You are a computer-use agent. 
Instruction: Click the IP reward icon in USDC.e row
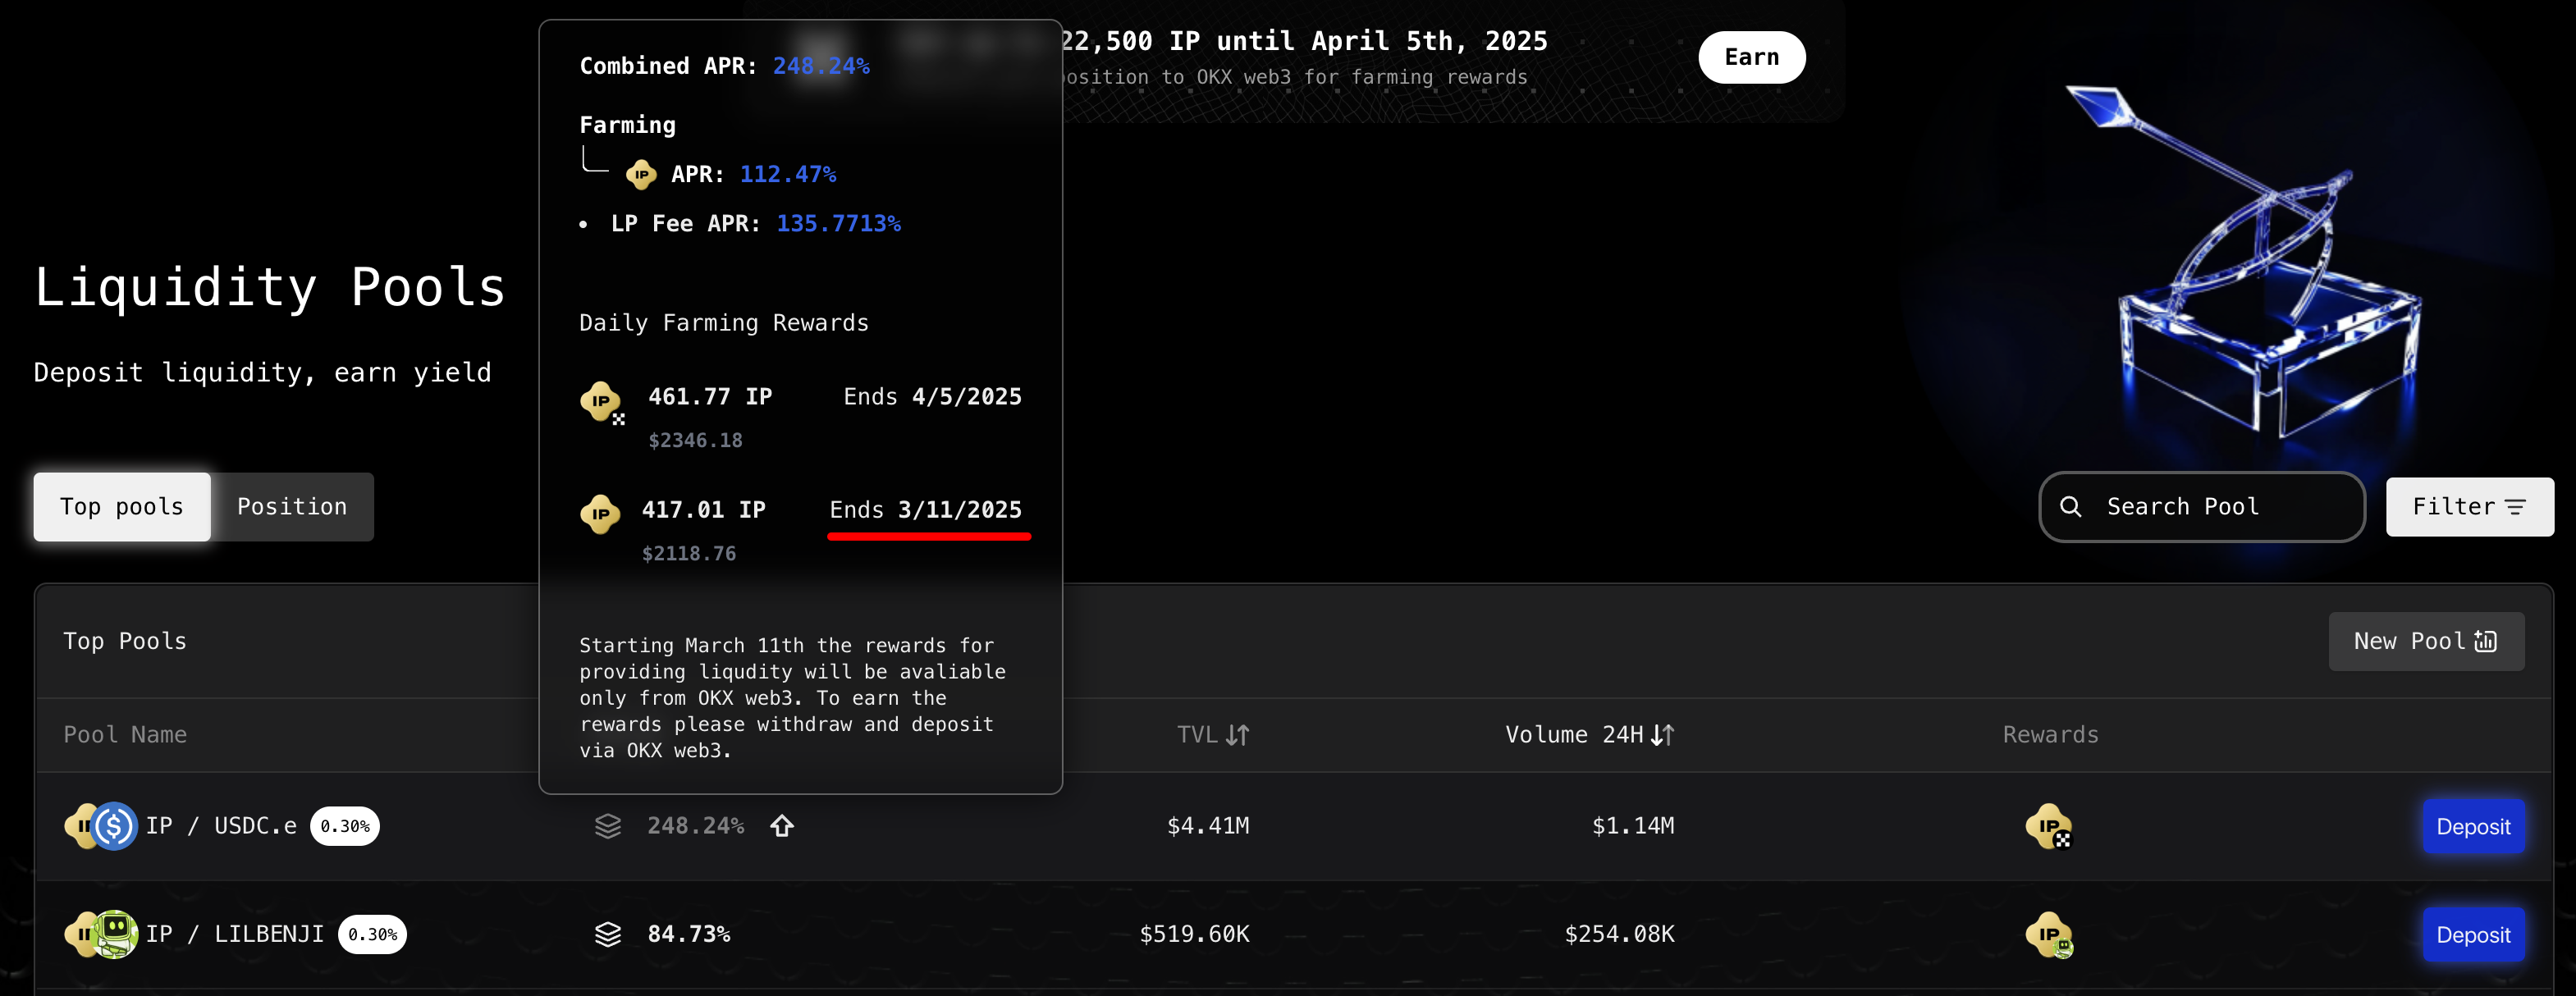pos(2048,827)
